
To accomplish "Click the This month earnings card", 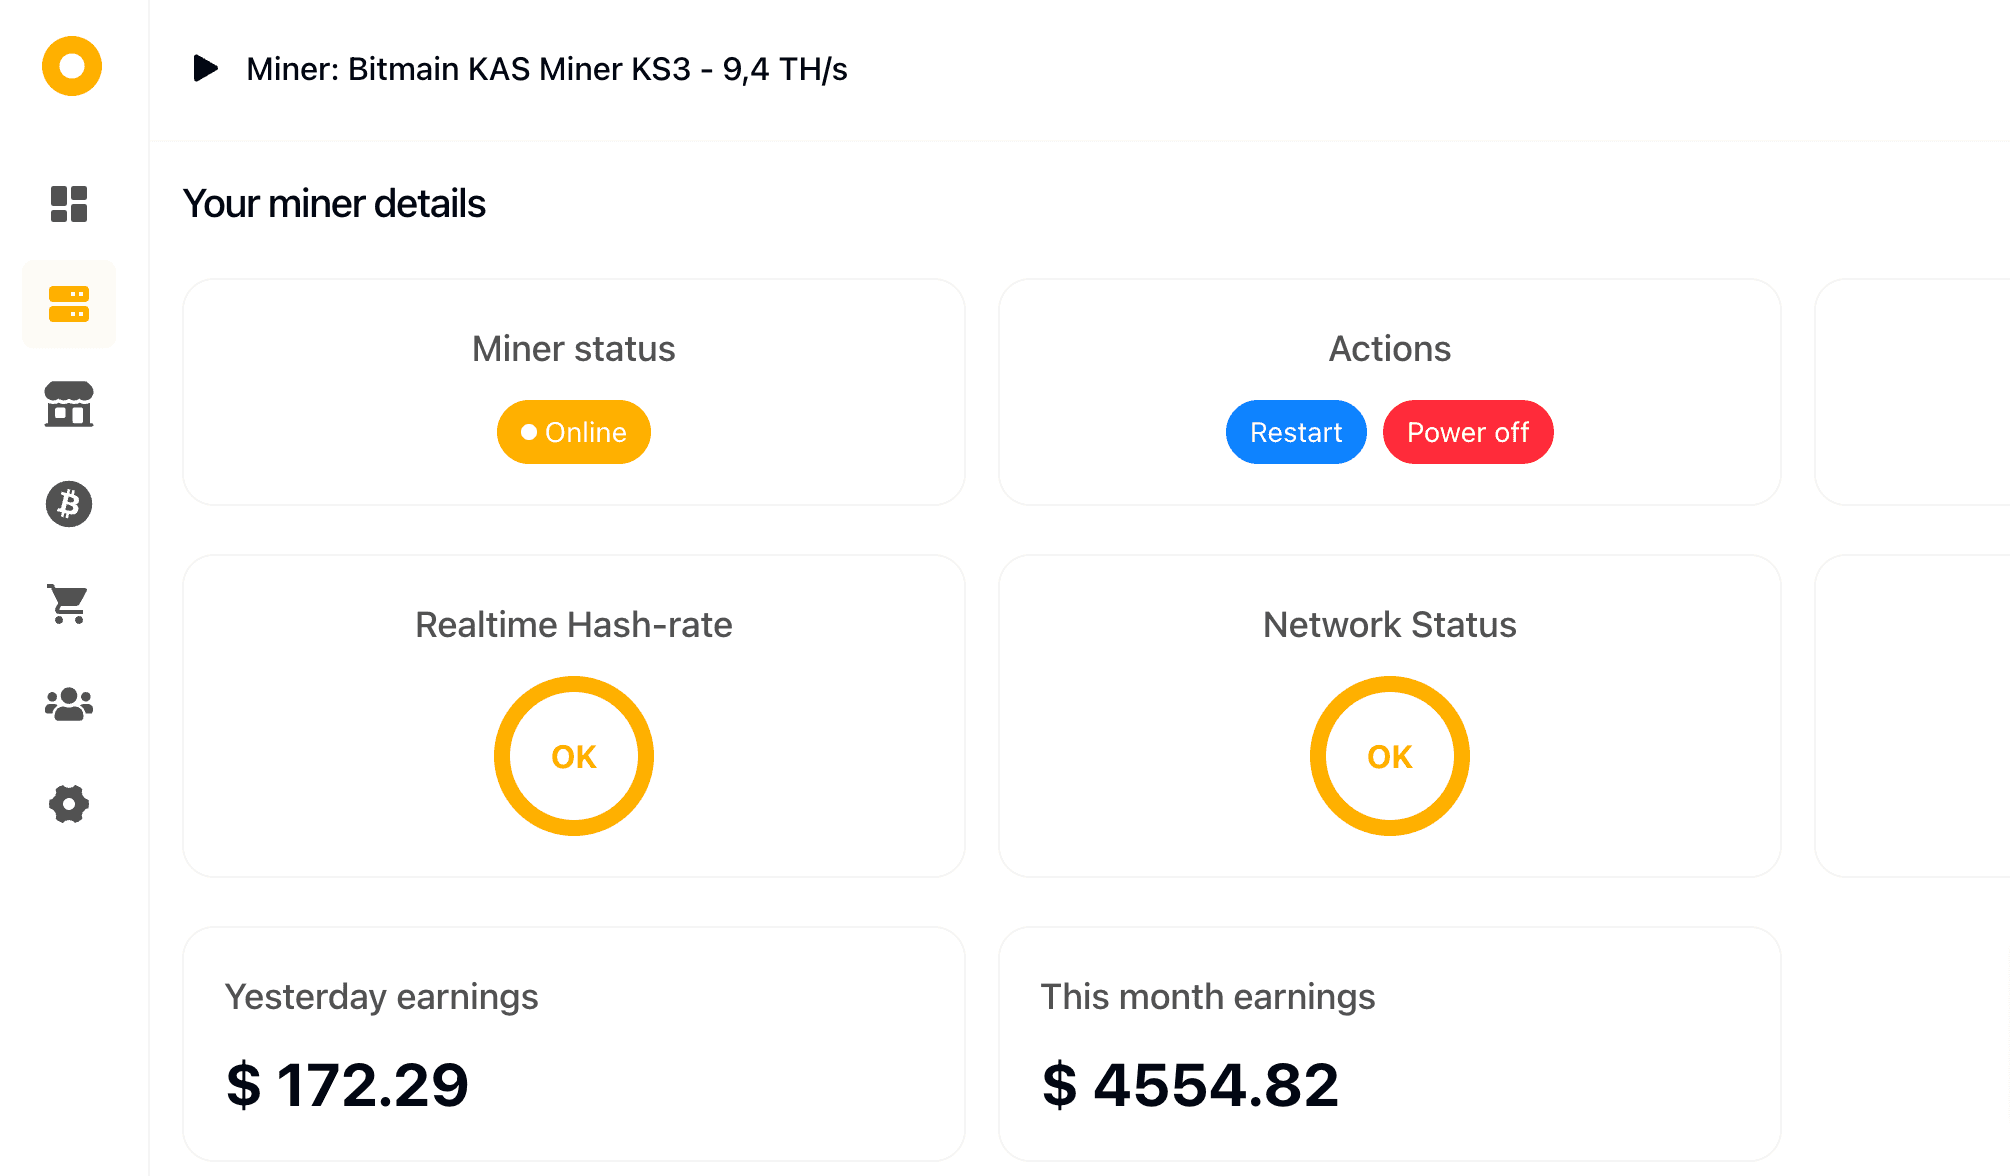I will 1389,1043.
